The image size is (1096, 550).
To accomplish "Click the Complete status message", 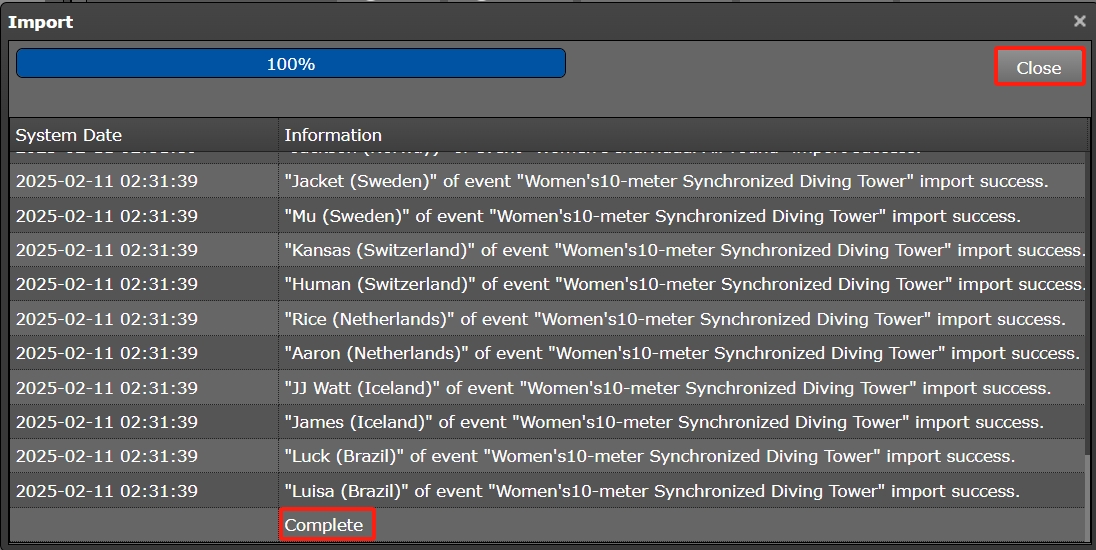I will point(324,525).
